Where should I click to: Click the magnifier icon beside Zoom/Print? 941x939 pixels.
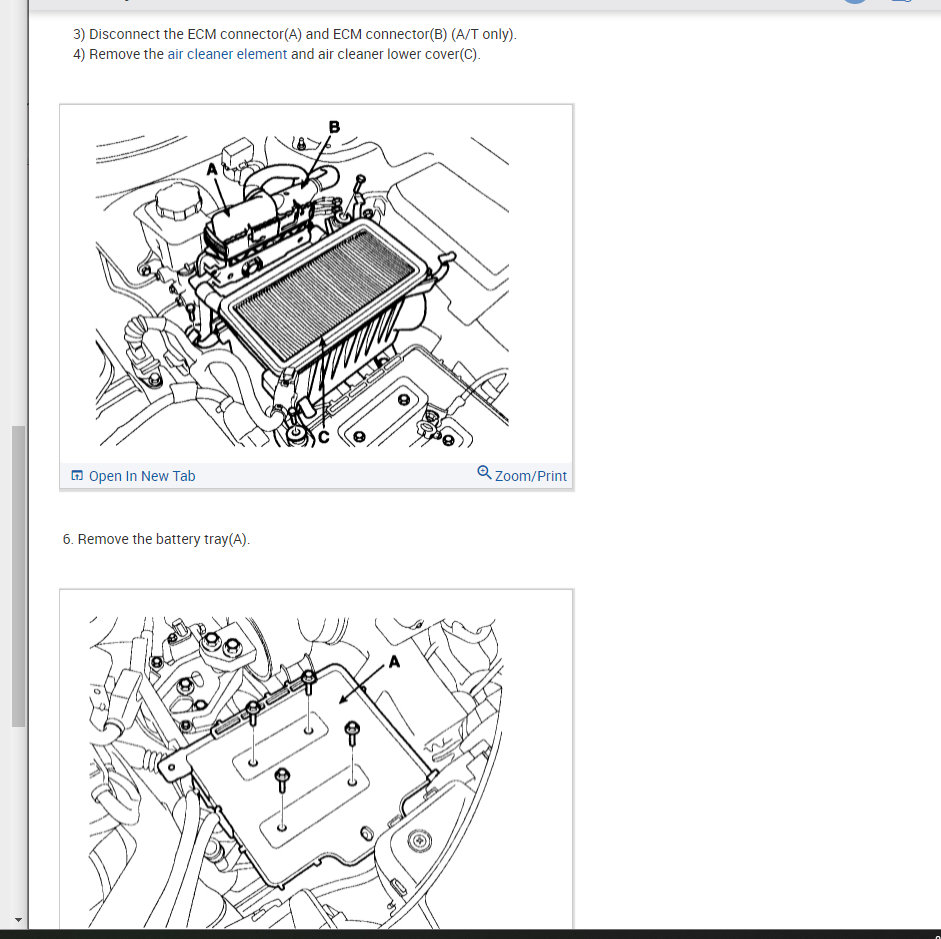(484, 473)
